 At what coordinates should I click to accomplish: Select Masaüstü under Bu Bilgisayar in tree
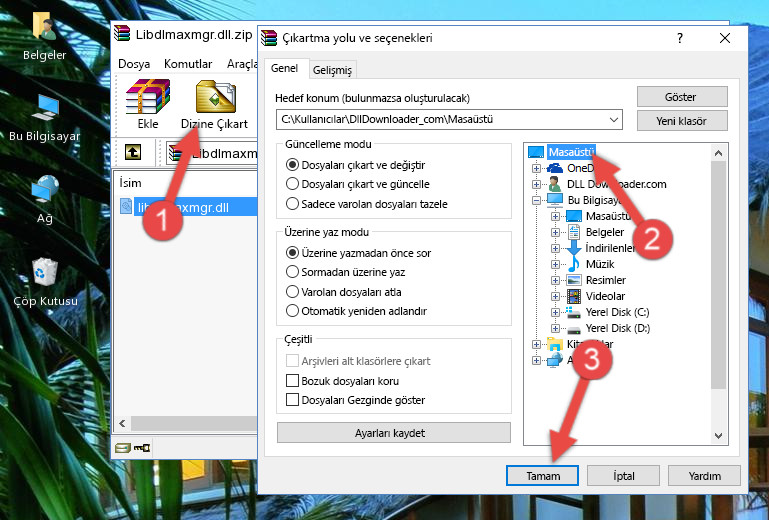[608, 216]
